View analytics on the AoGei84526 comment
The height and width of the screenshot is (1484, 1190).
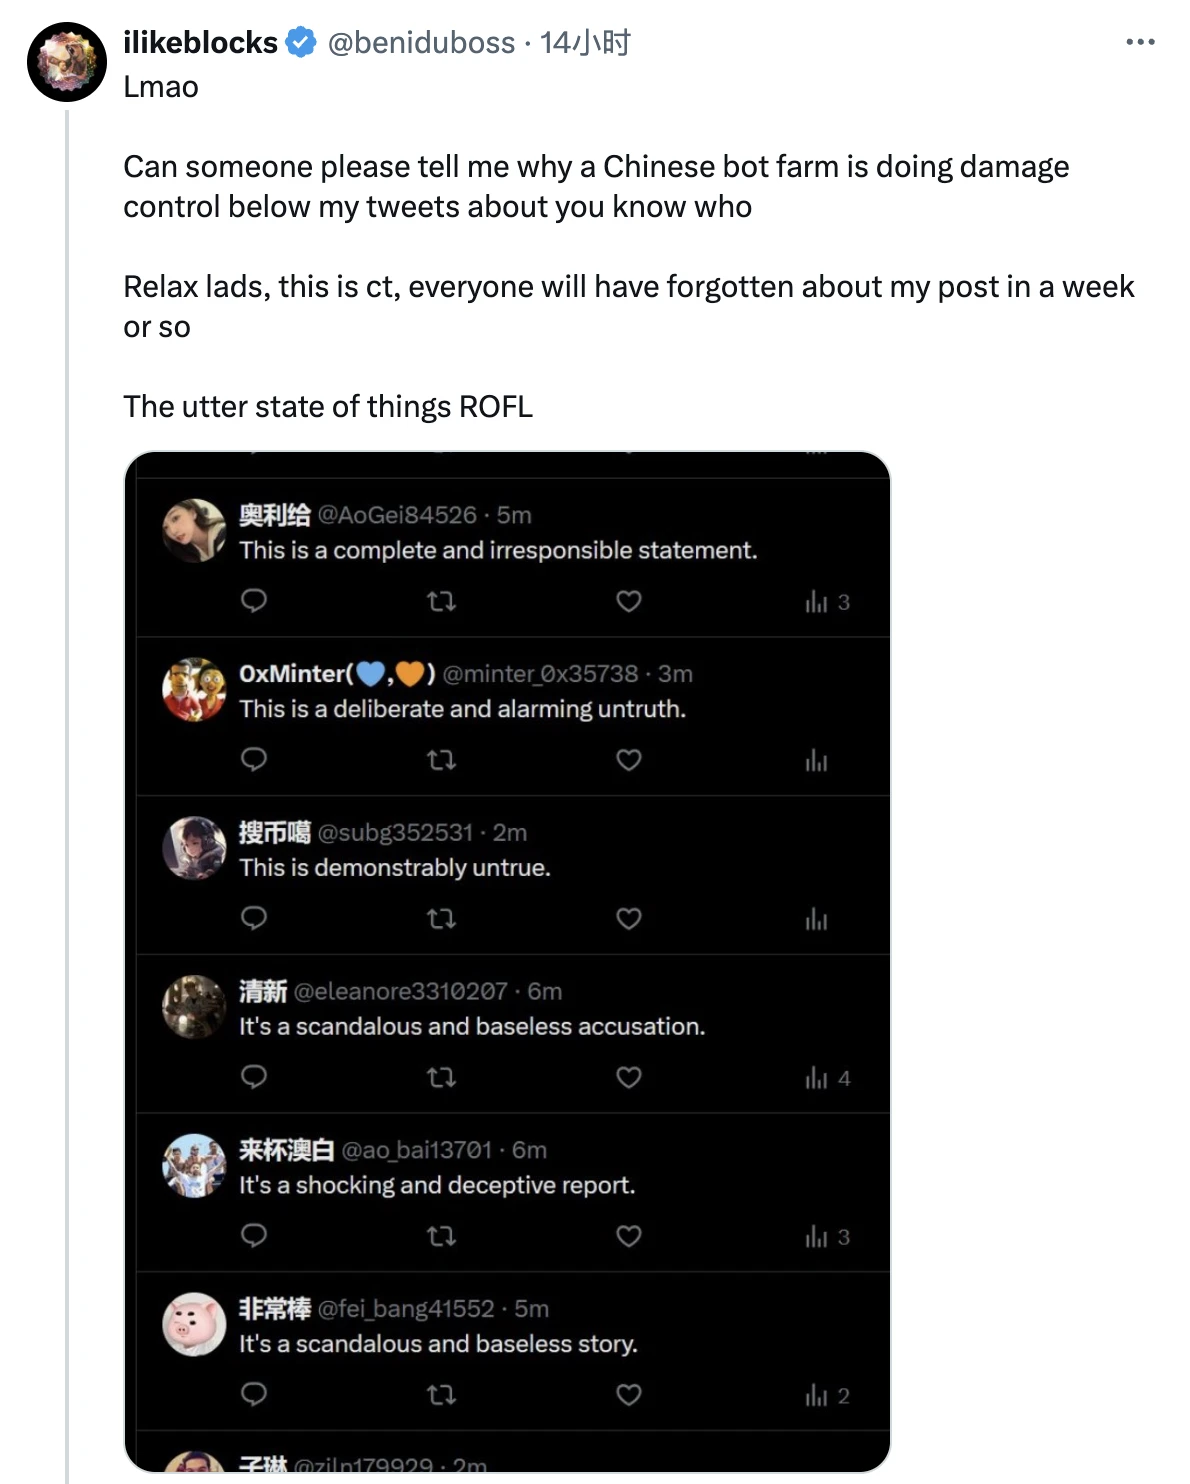(x=827, y=602)
